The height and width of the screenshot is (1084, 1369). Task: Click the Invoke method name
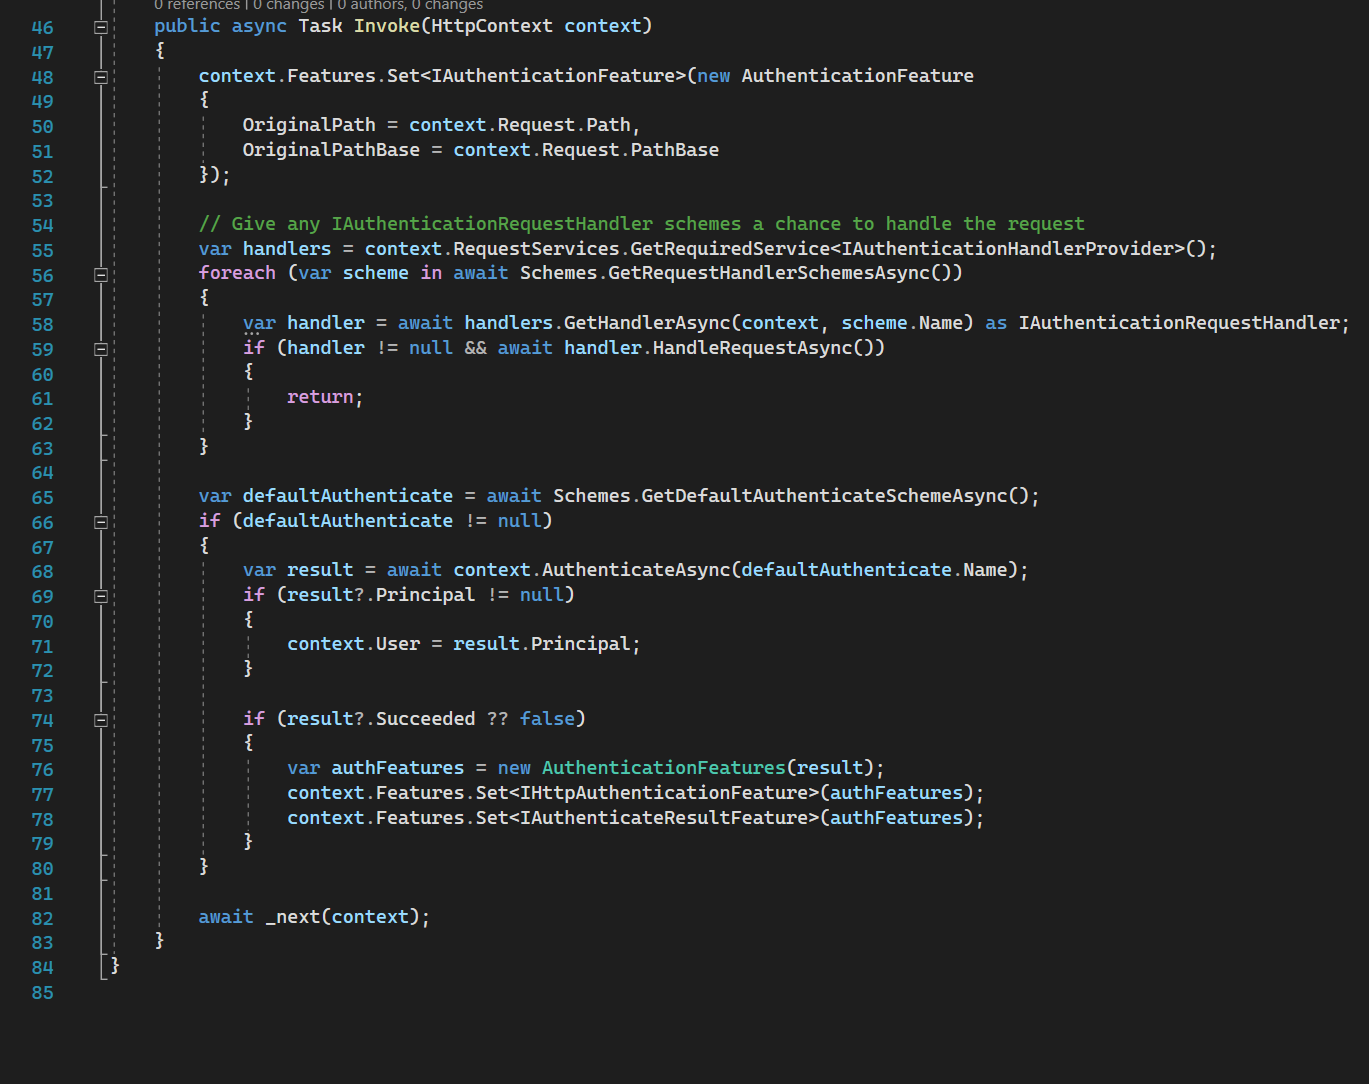point(387,26)
